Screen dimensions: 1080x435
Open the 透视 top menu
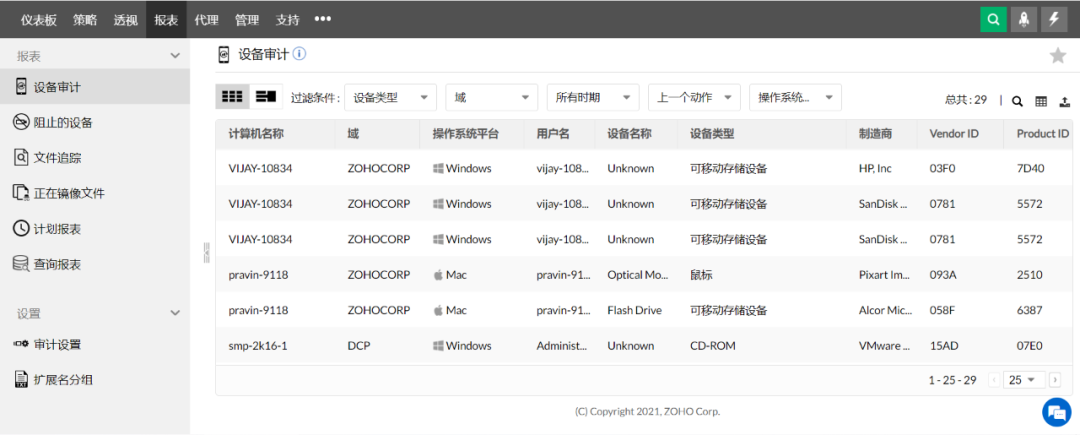pos(125,20)
